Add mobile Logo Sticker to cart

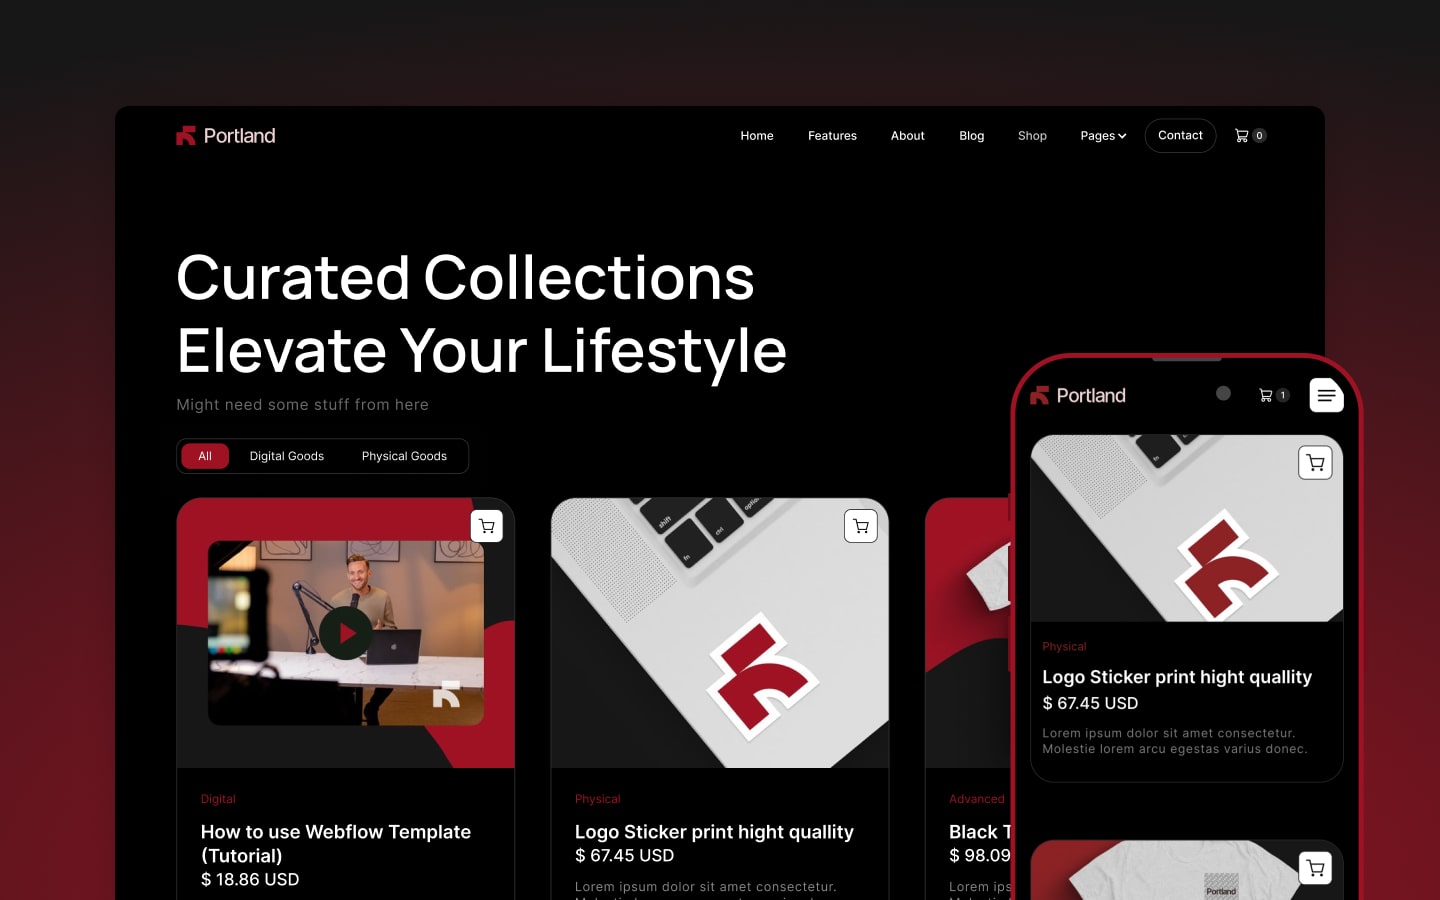point(1315,463)
